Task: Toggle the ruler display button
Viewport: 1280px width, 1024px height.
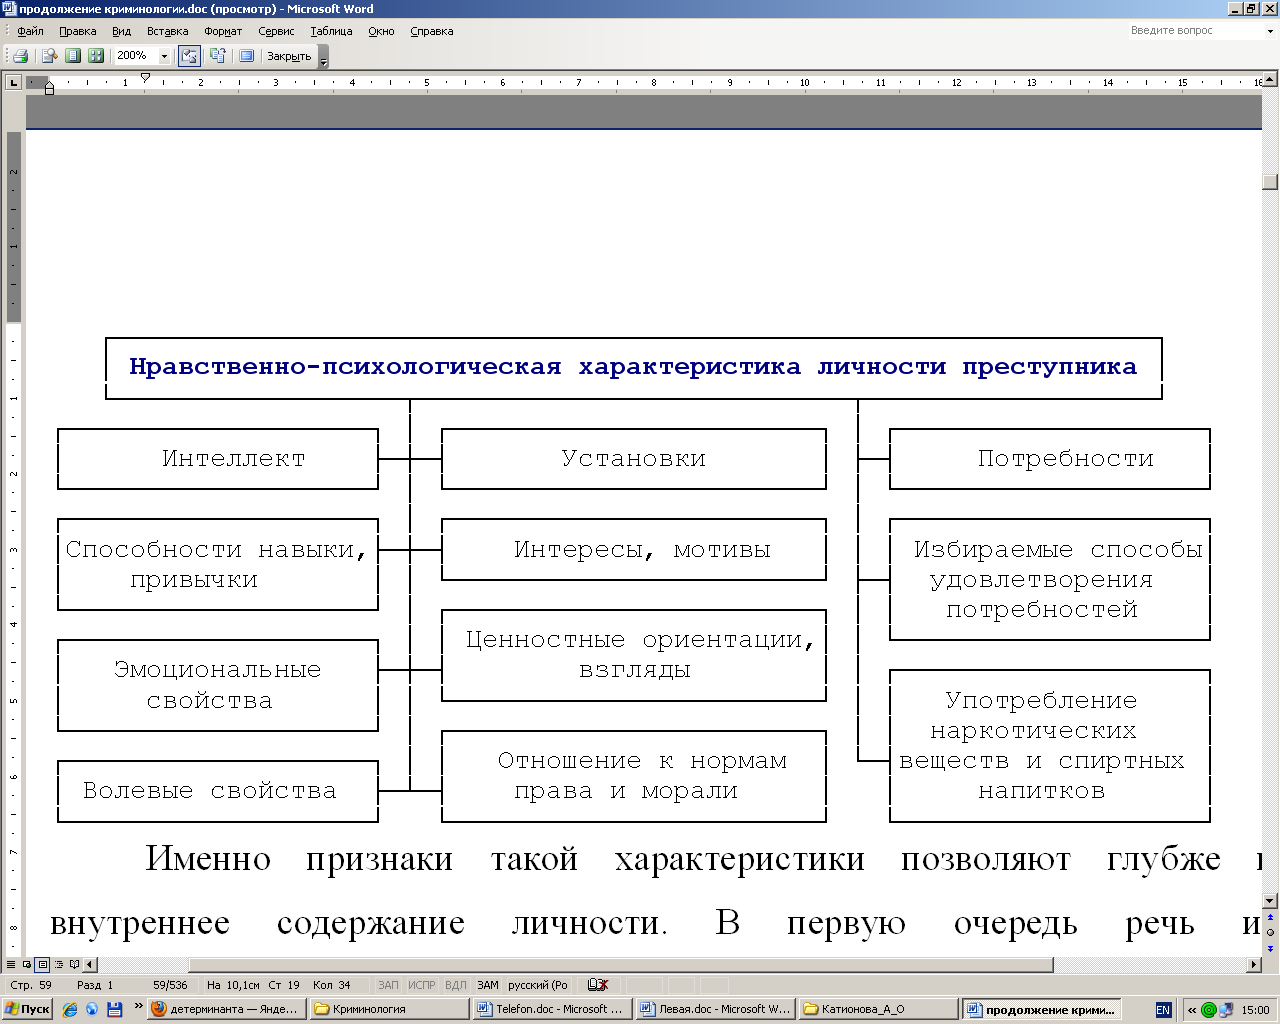Action: (189, 56)
